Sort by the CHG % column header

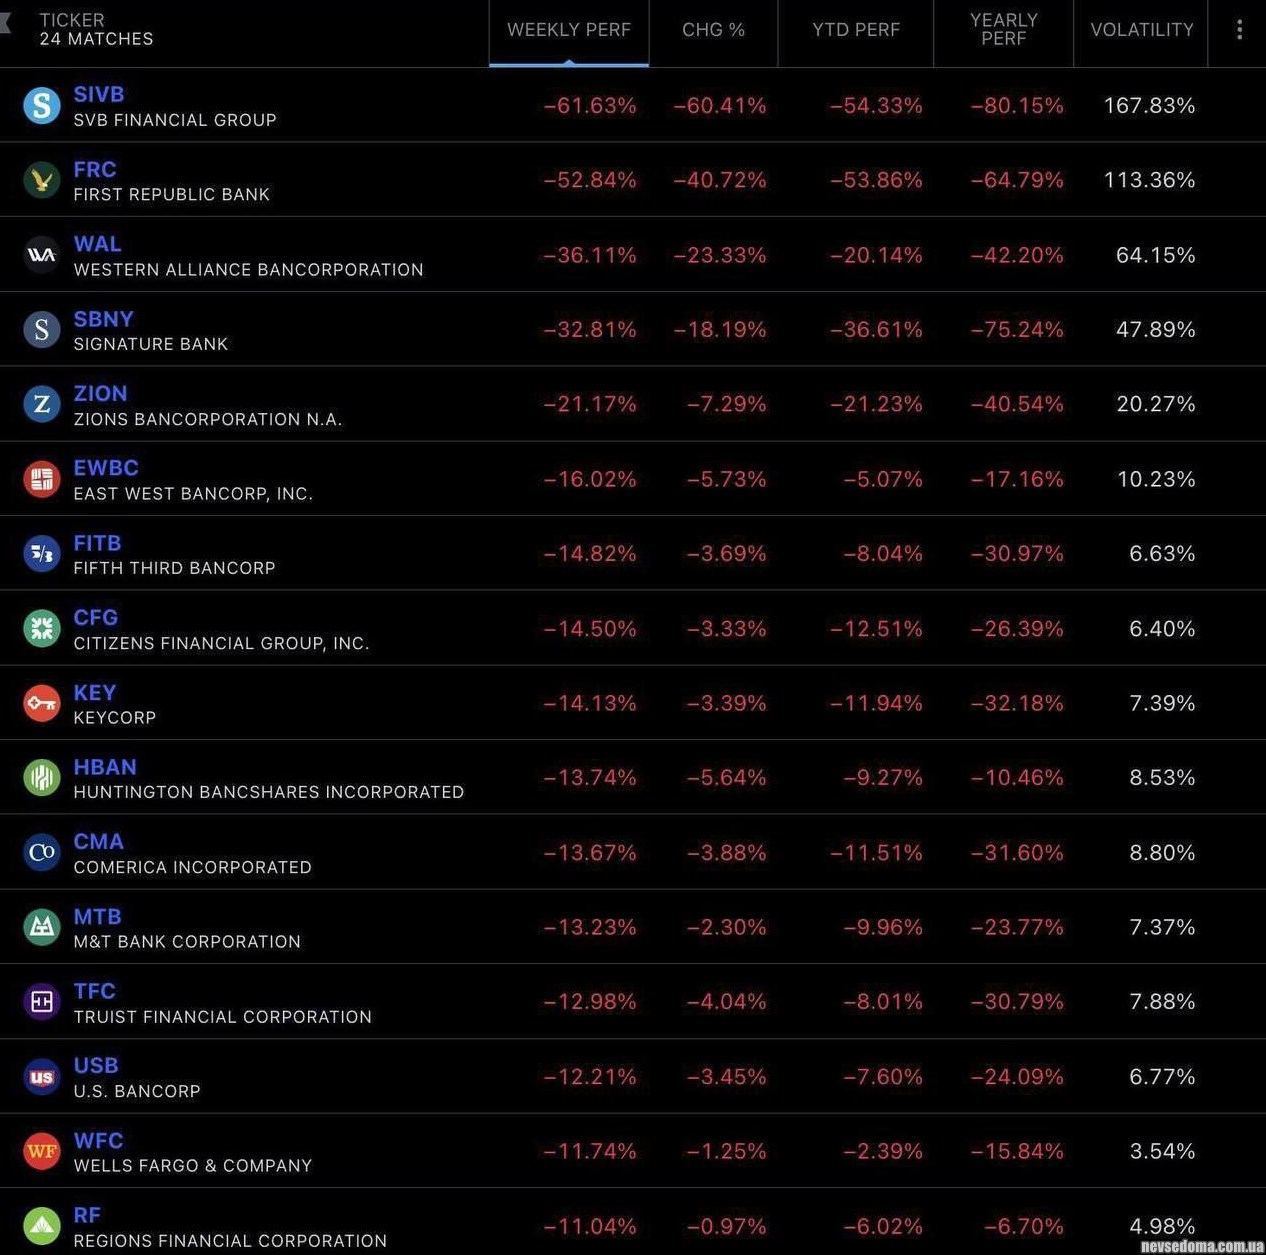point(713,30)
